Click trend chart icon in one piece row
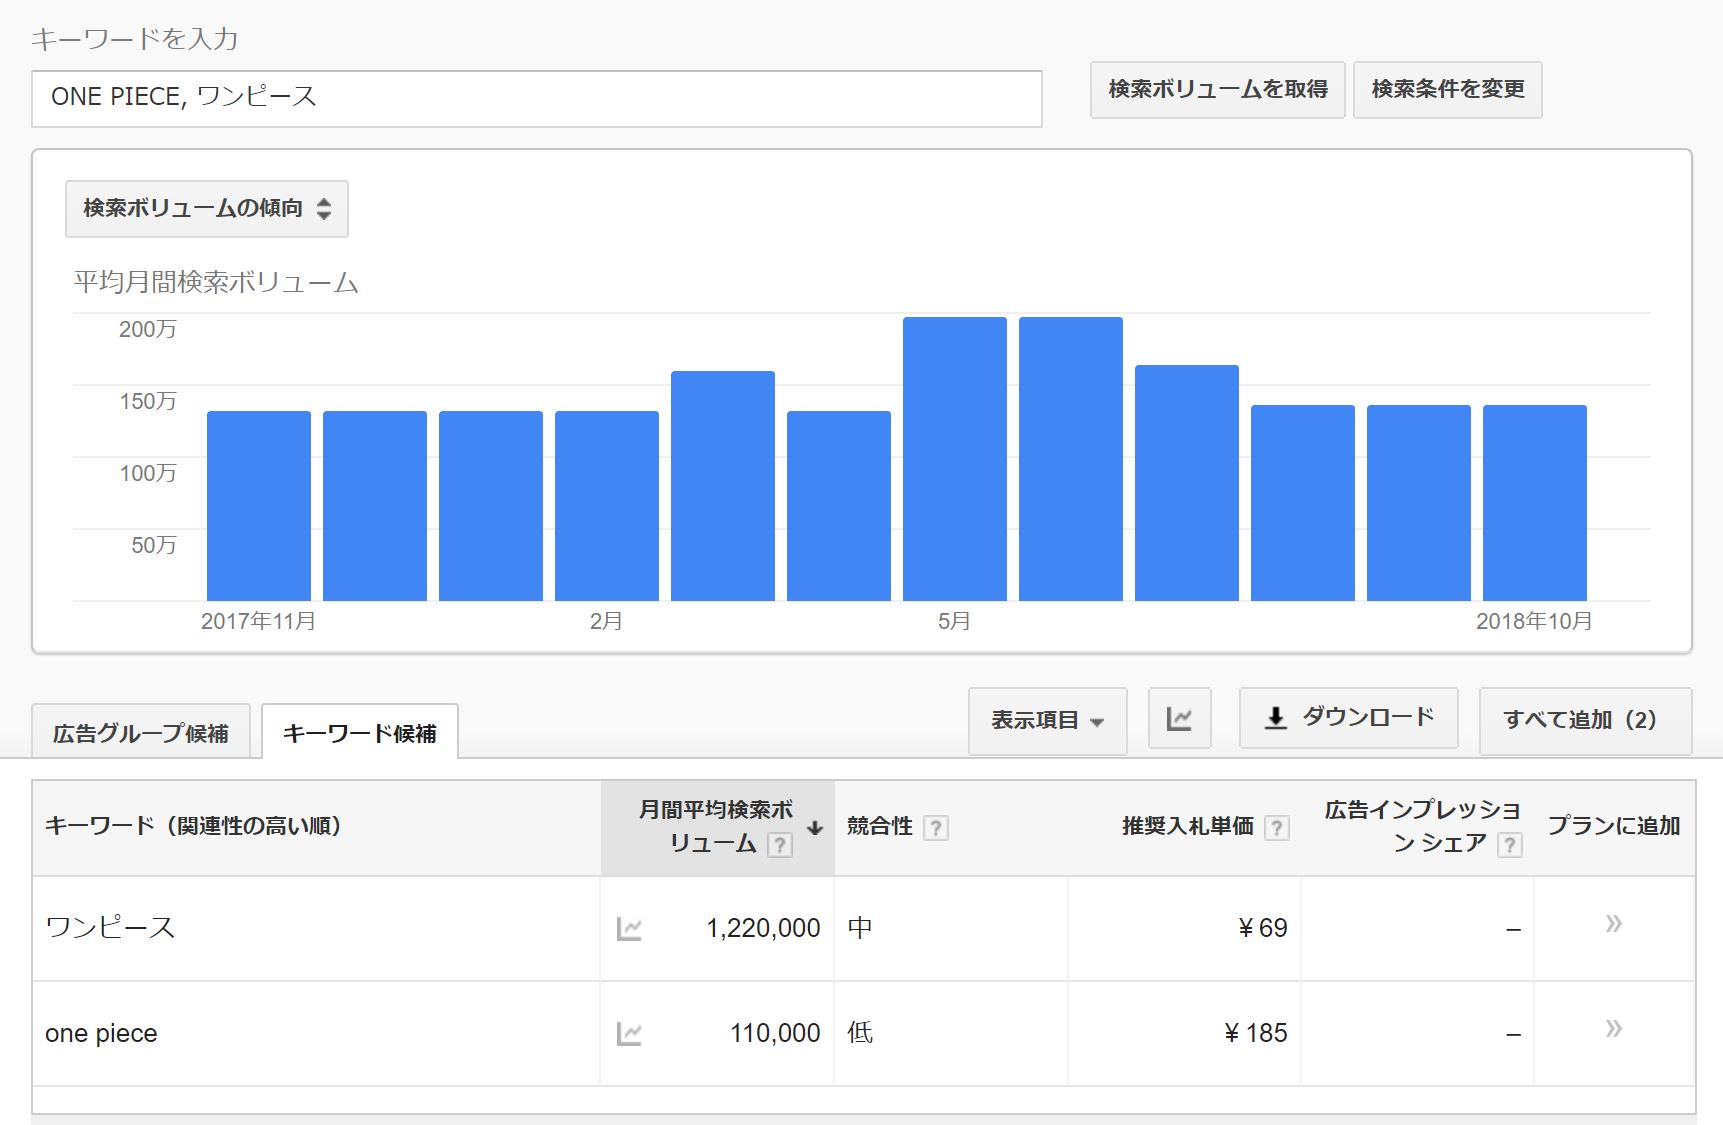This screenshot has height=1125, width=1723. (629, 1034)
